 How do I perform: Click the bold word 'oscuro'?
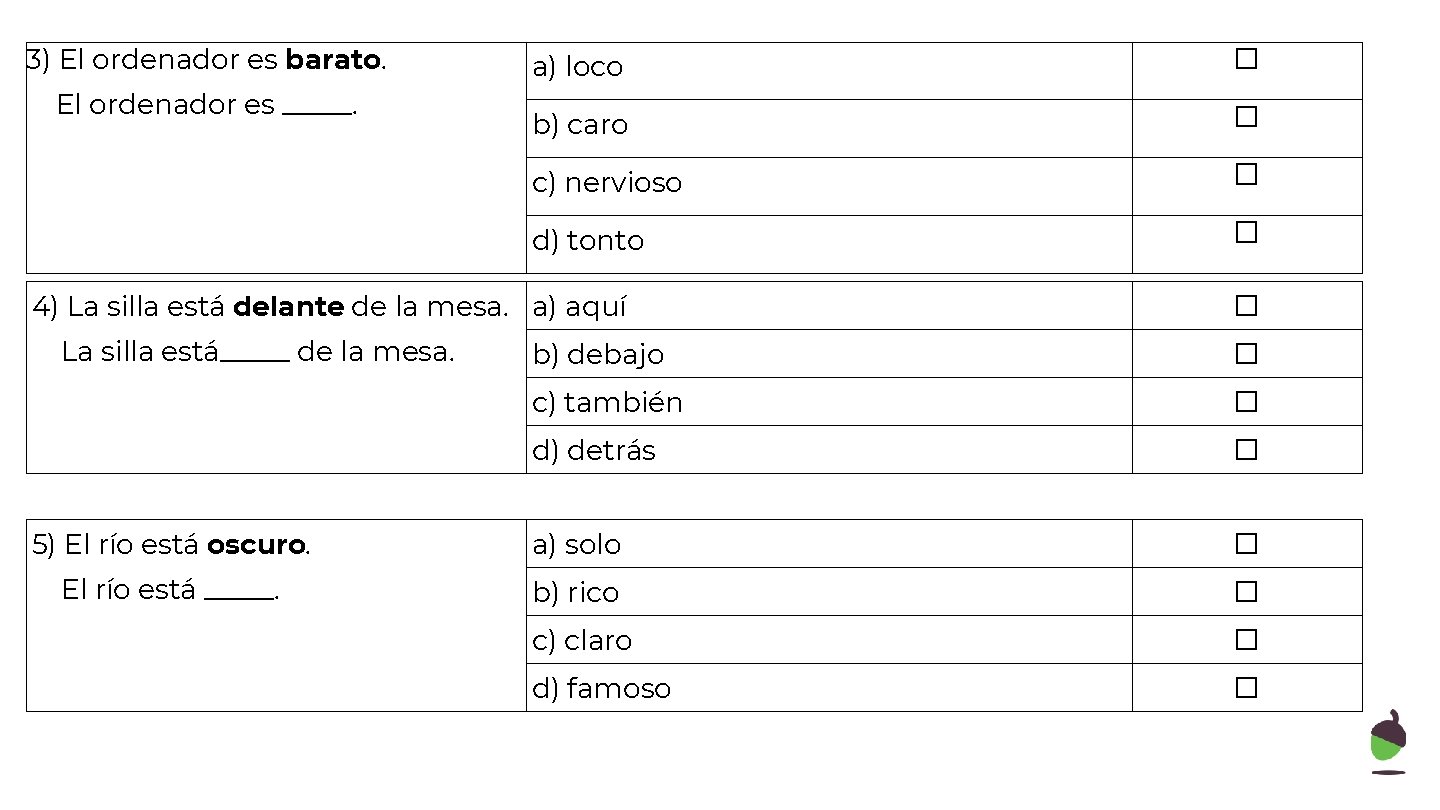[x=255, y=545]
